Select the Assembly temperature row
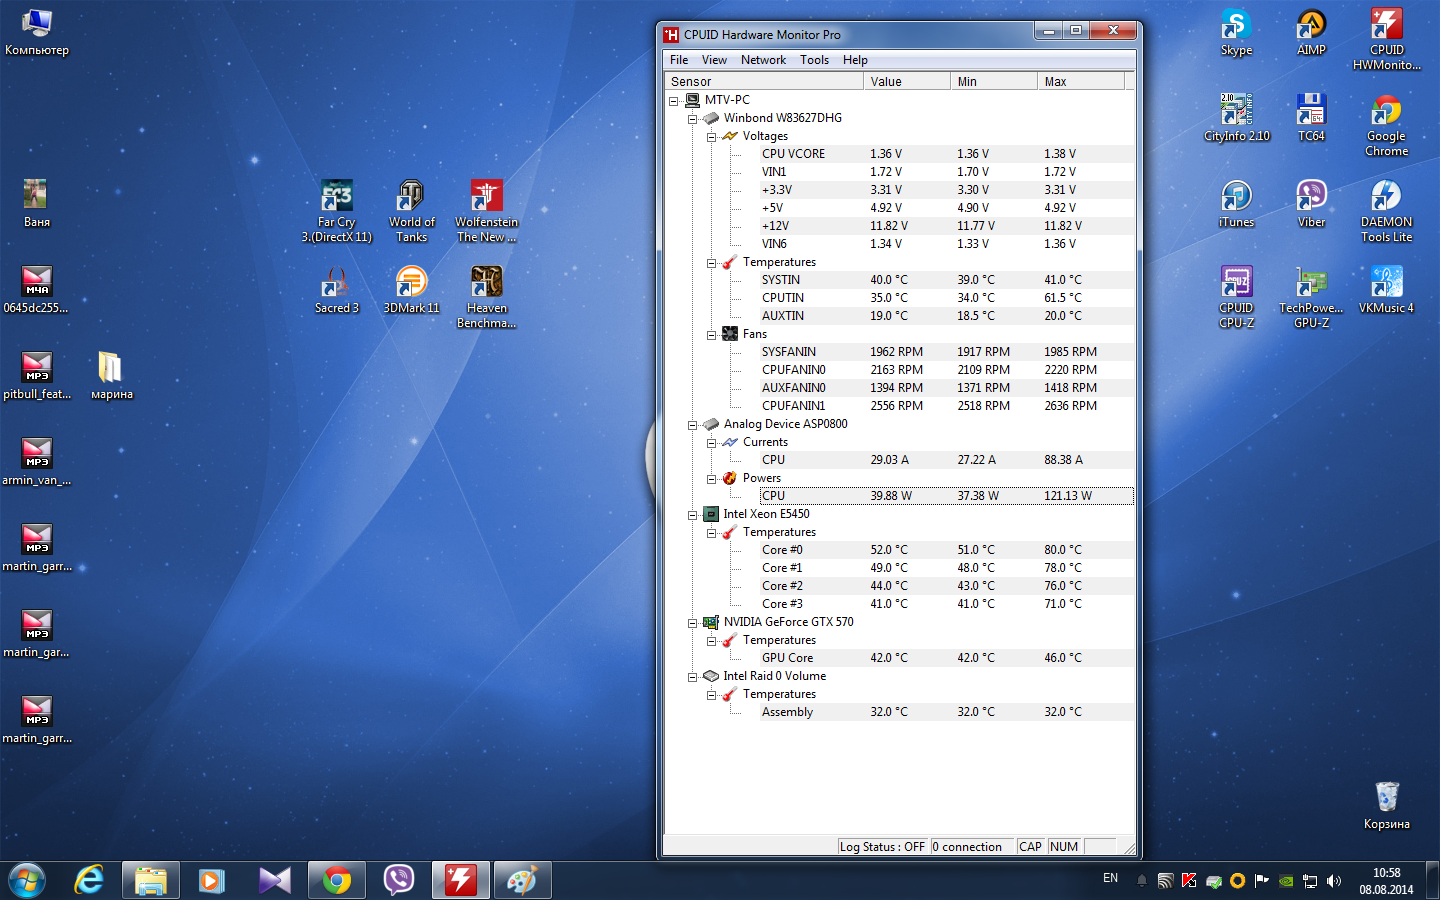The height and width of the screenshot is (900, 1440). click(947, 712)
